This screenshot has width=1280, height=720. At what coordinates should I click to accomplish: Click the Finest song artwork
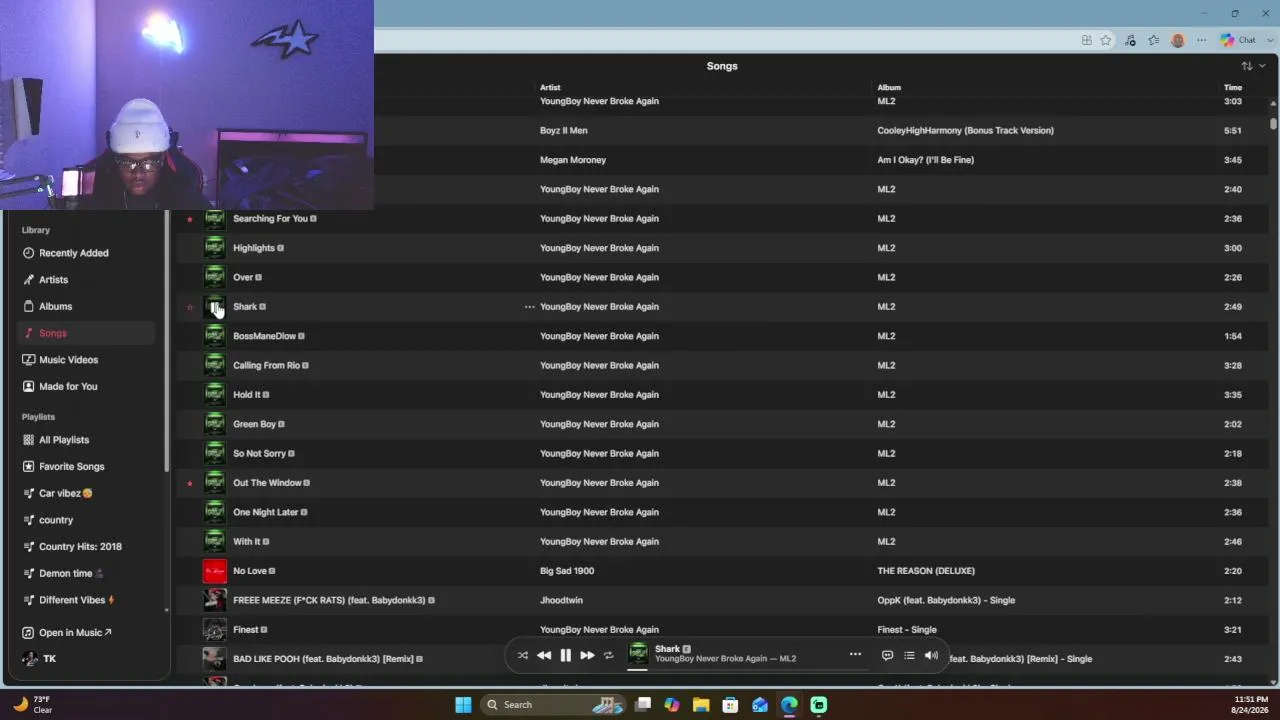coord(214,630)
